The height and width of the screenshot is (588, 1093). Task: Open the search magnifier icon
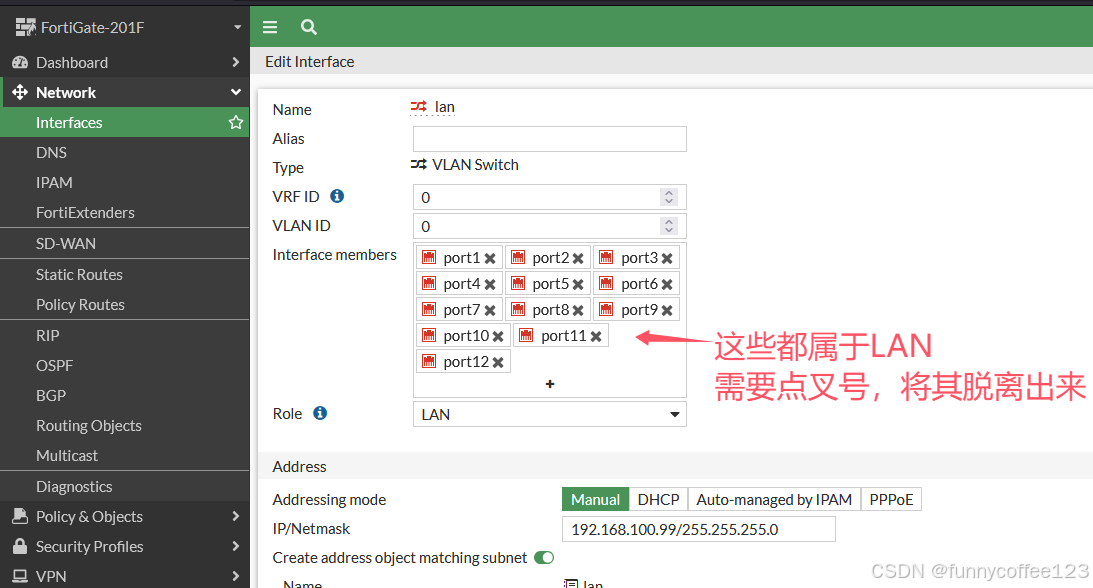[309, 27]
